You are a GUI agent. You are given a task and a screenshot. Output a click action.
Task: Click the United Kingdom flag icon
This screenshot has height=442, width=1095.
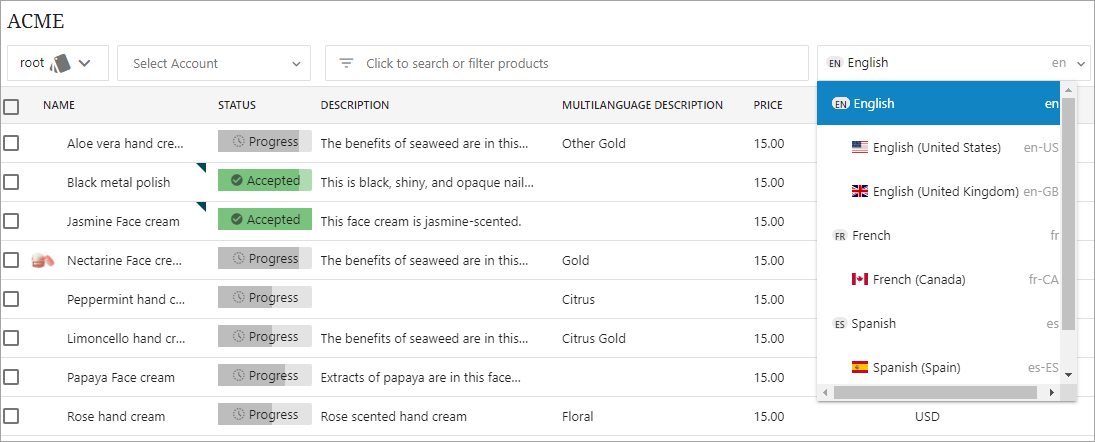pos(860,191)
